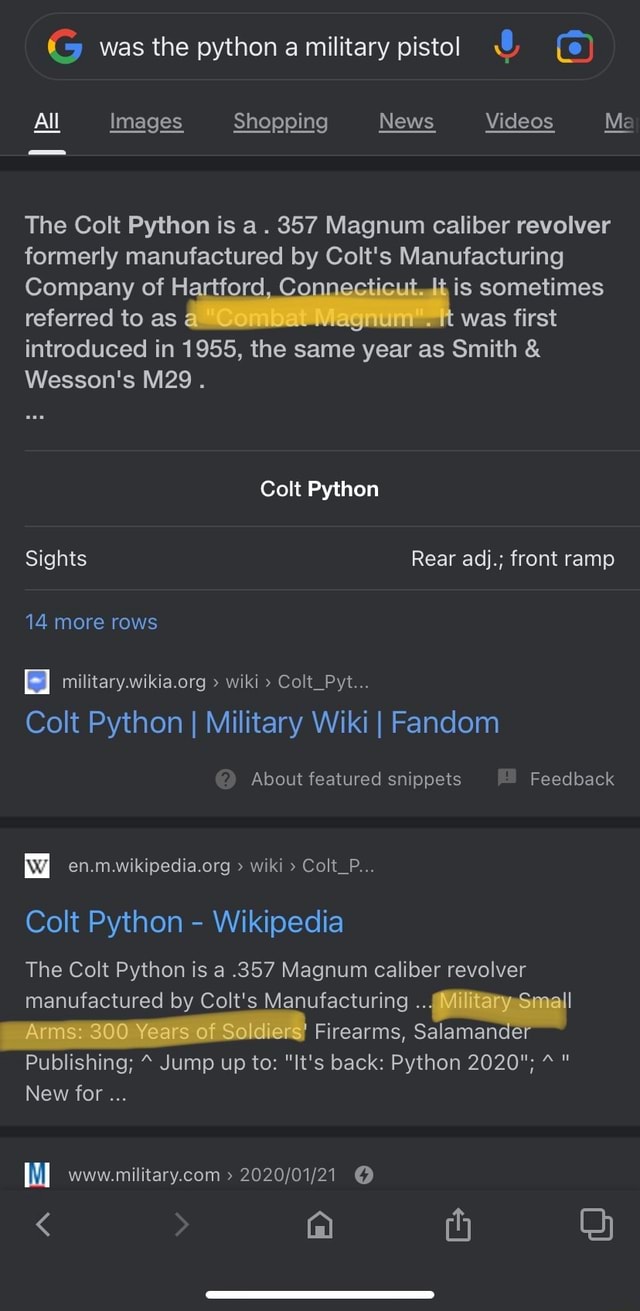Switch to the Images tab

point(146,122)
